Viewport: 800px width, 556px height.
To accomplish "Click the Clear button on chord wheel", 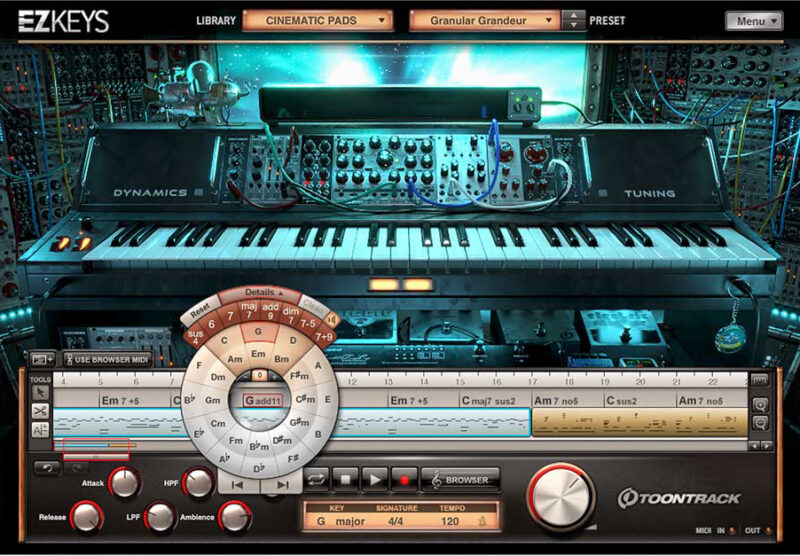I will 312,304.
